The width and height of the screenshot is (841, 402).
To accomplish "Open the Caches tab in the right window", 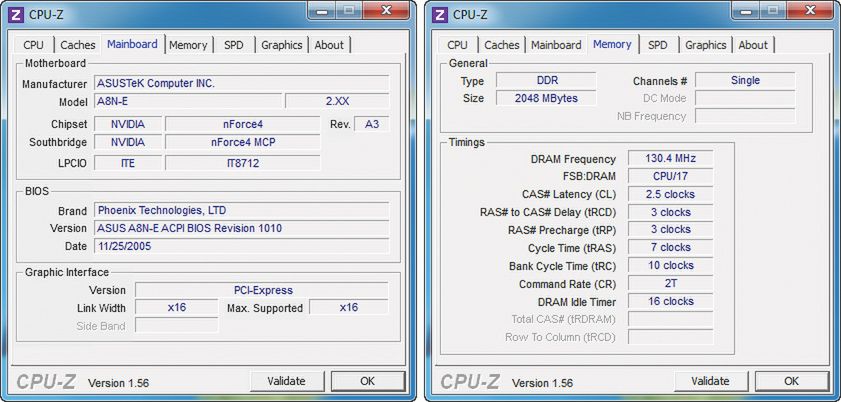I will coord(501,45).
